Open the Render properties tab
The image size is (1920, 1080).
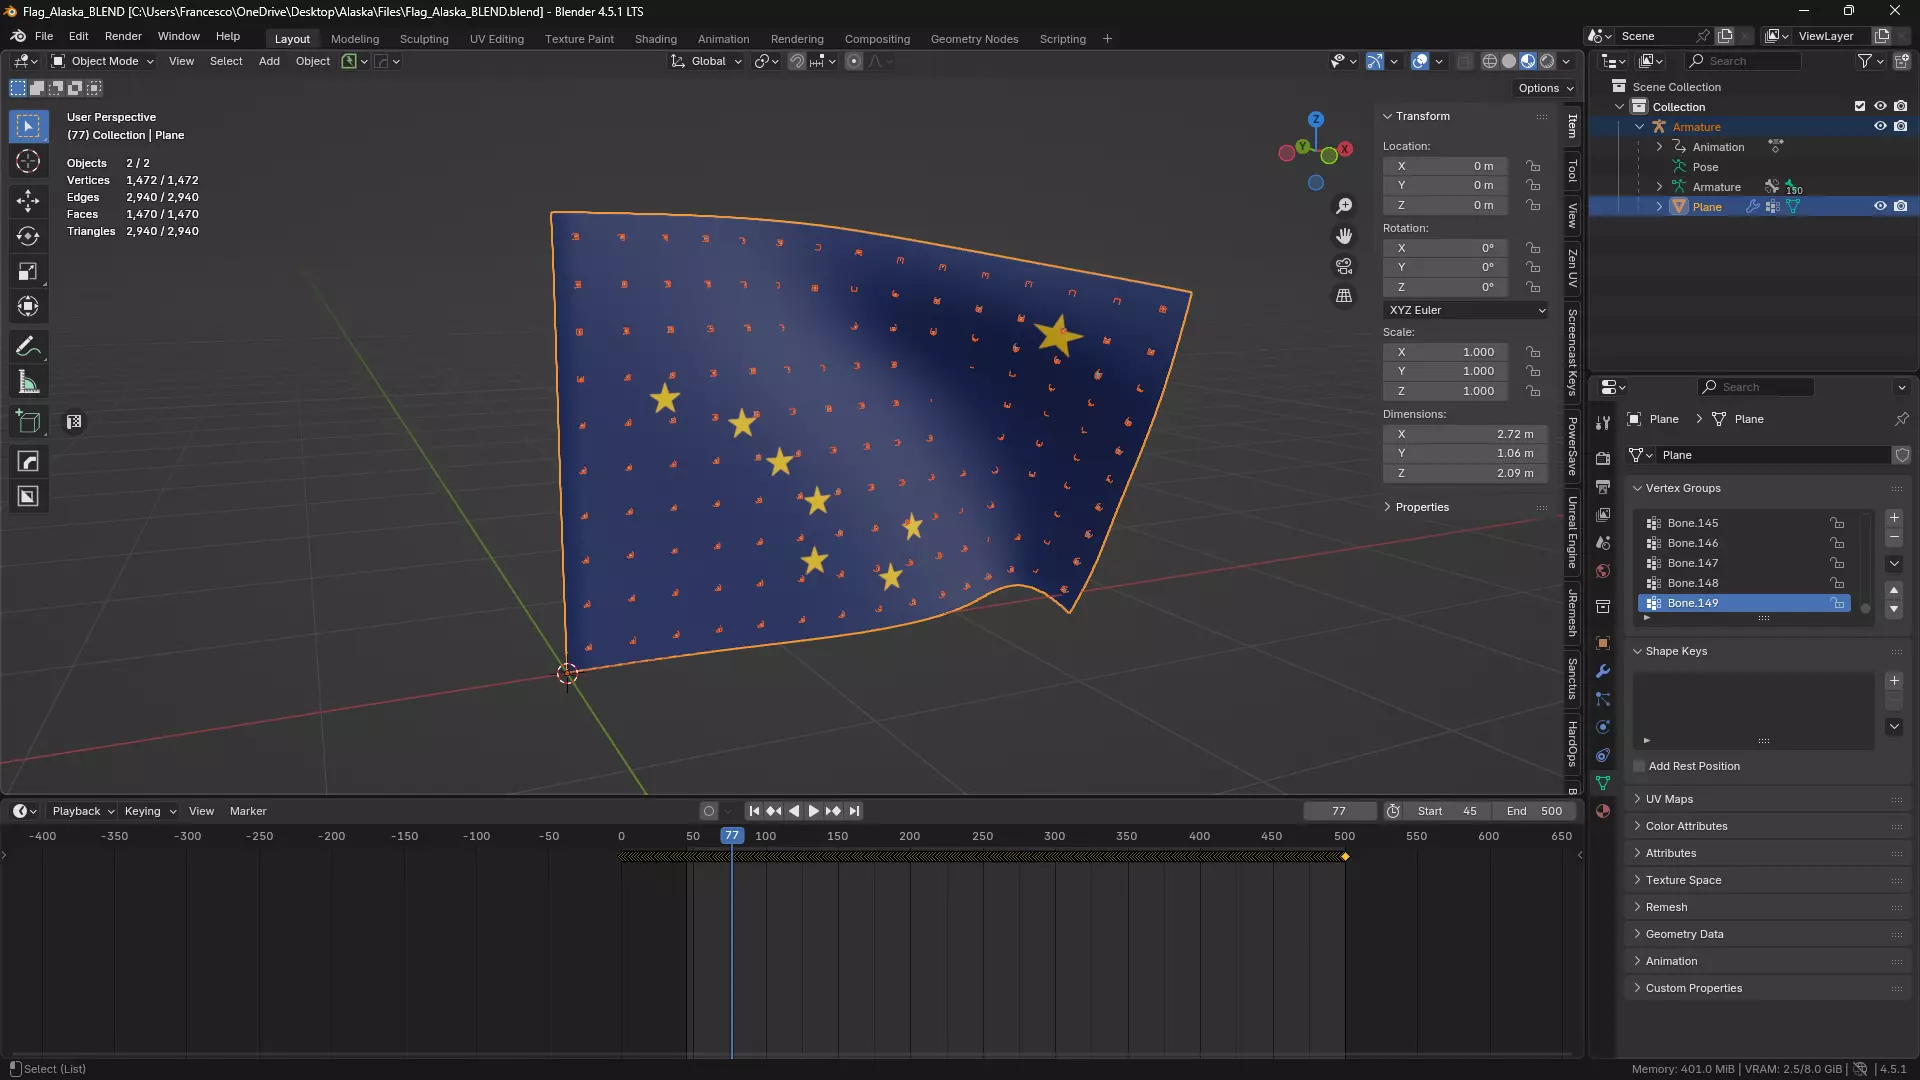tap(1603, 458)
